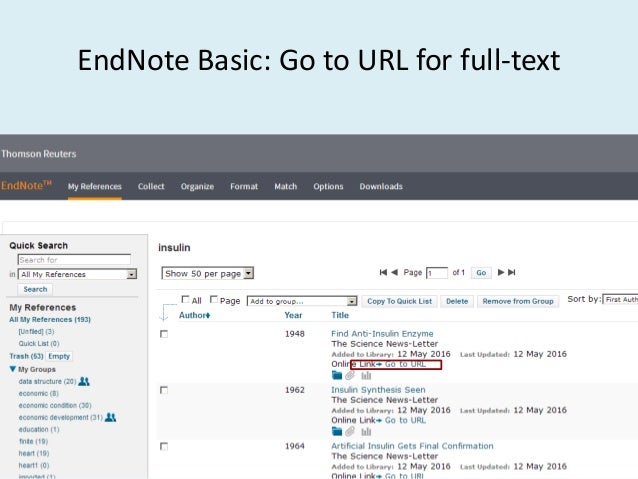Open the data structure (20) group
This screenshot has width=638, height=479.
47,381
